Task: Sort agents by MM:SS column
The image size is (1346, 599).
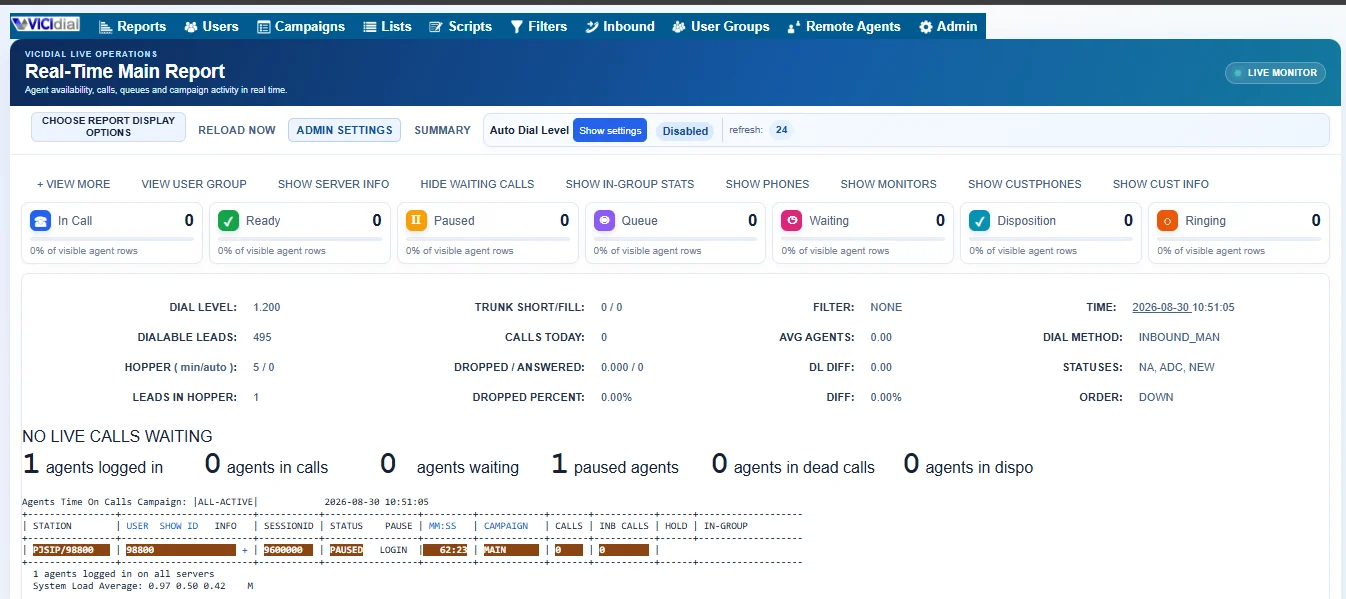Action: point(441,525)
